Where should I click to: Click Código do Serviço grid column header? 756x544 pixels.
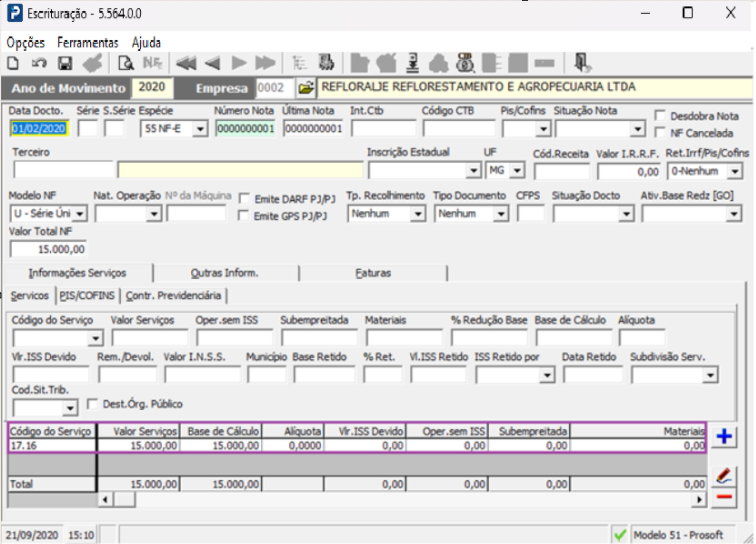pos(51,431)
